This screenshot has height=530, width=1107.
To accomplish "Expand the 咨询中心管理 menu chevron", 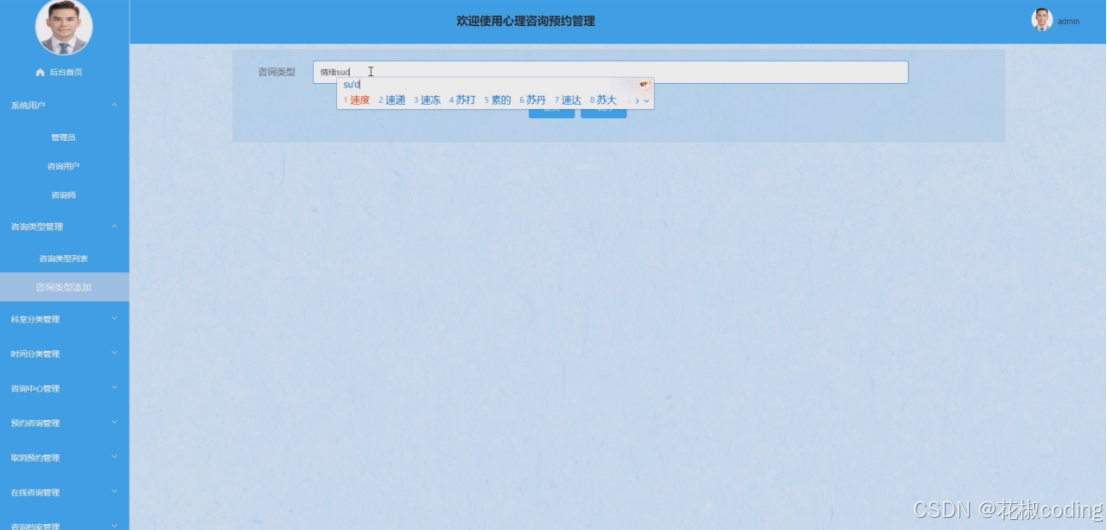I will pos(114,388).
